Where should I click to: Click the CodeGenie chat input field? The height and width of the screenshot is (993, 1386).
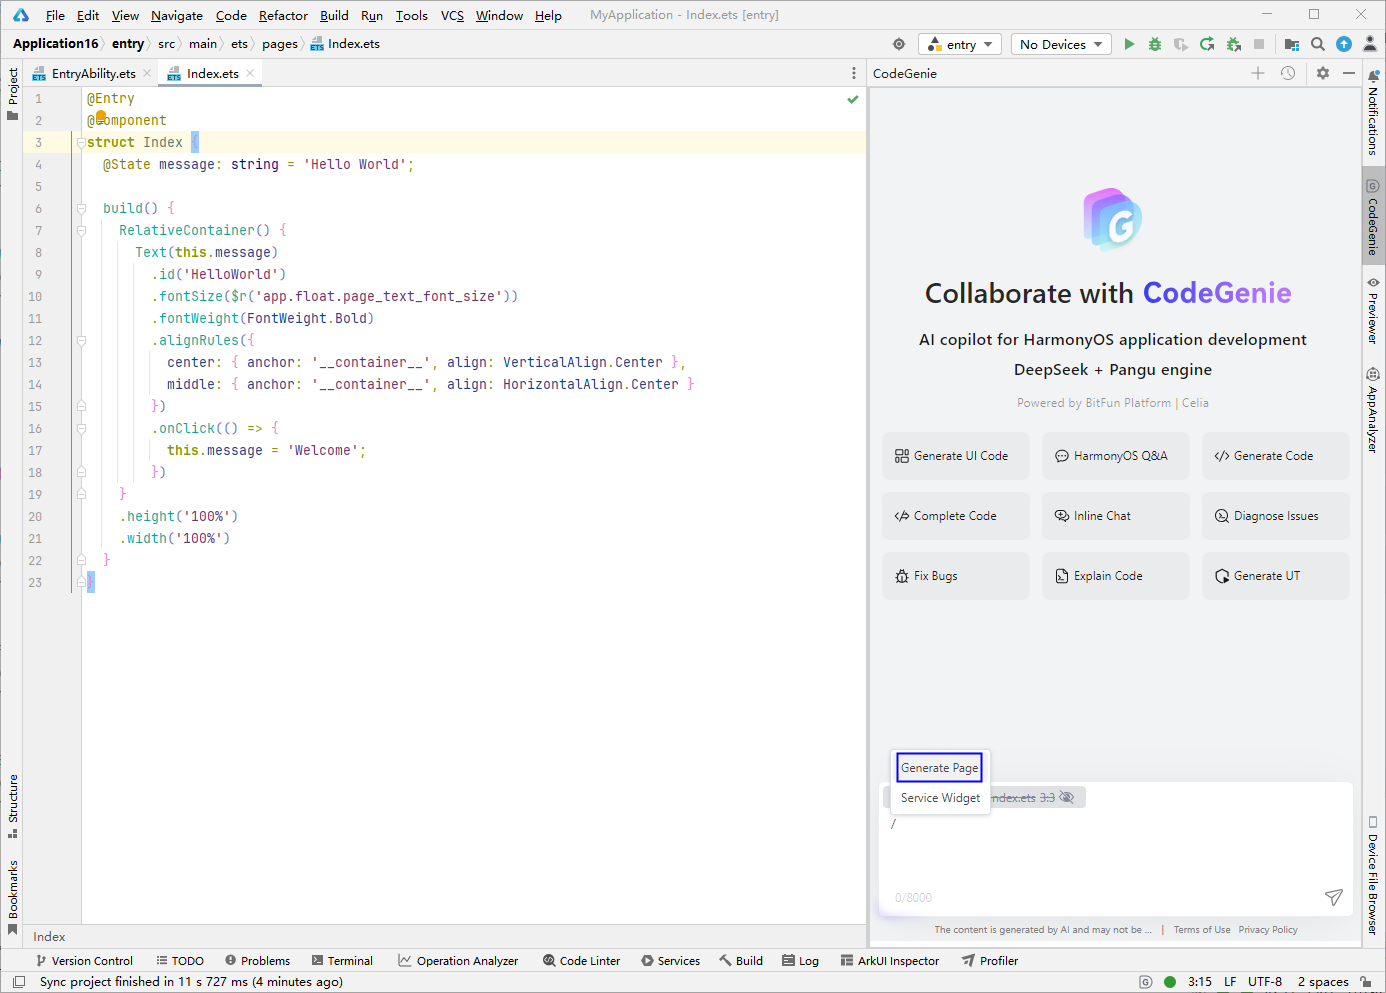(1116, 850)
